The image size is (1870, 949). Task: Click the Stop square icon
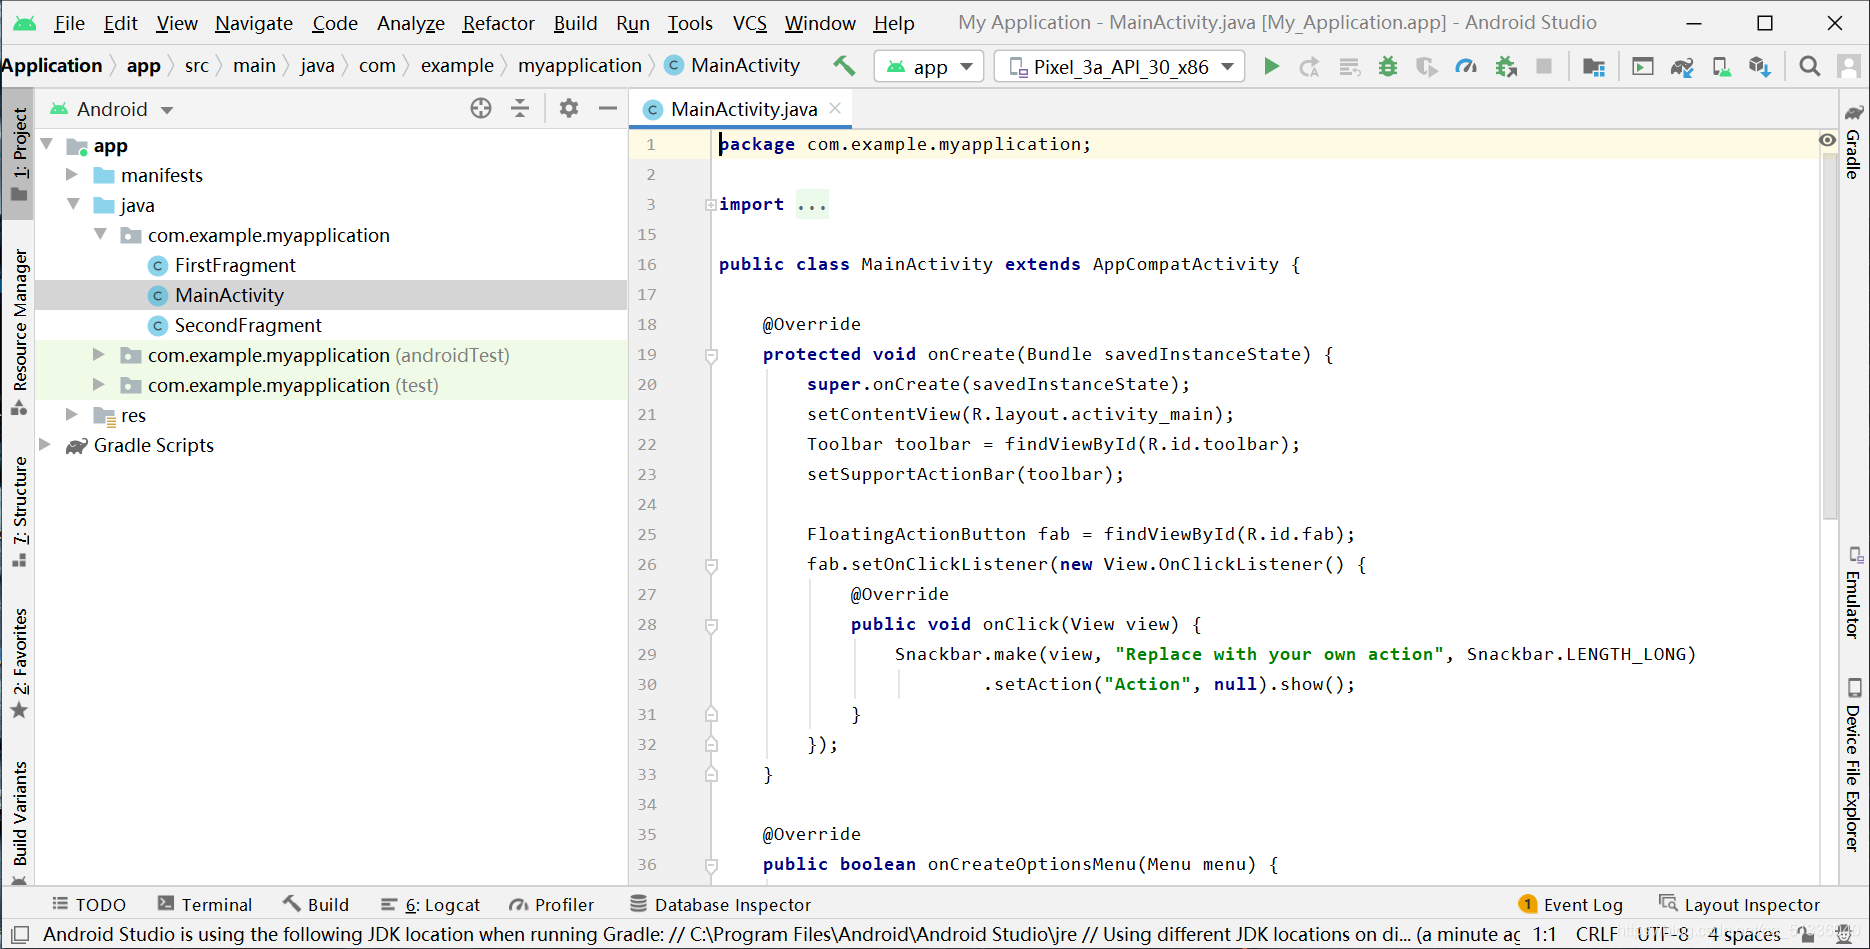coord(1544,66)
